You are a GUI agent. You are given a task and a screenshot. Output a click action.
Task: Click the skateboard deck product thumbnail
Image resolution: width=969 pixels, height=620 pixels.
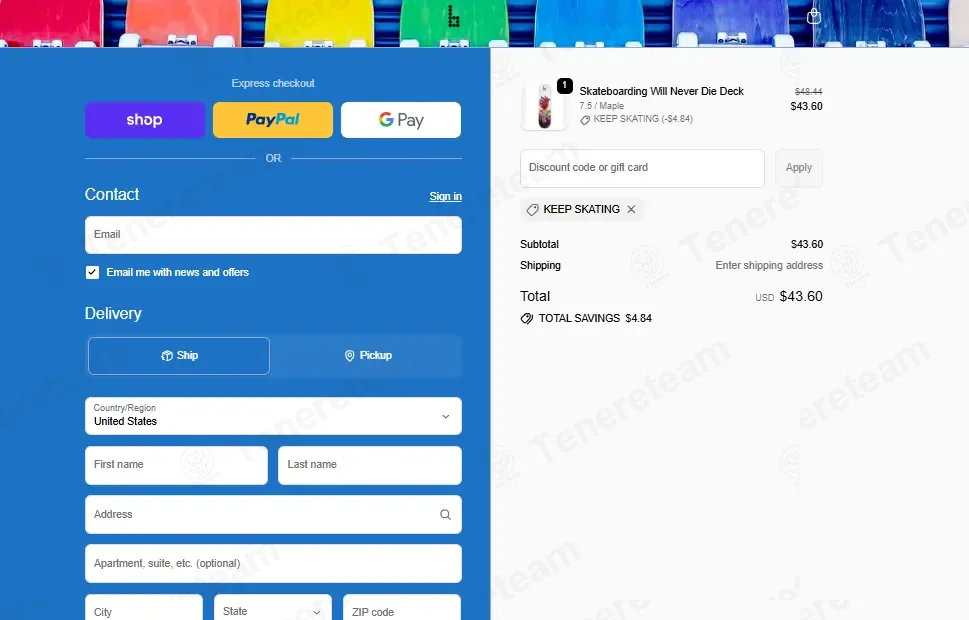click(x=544, y=106)
